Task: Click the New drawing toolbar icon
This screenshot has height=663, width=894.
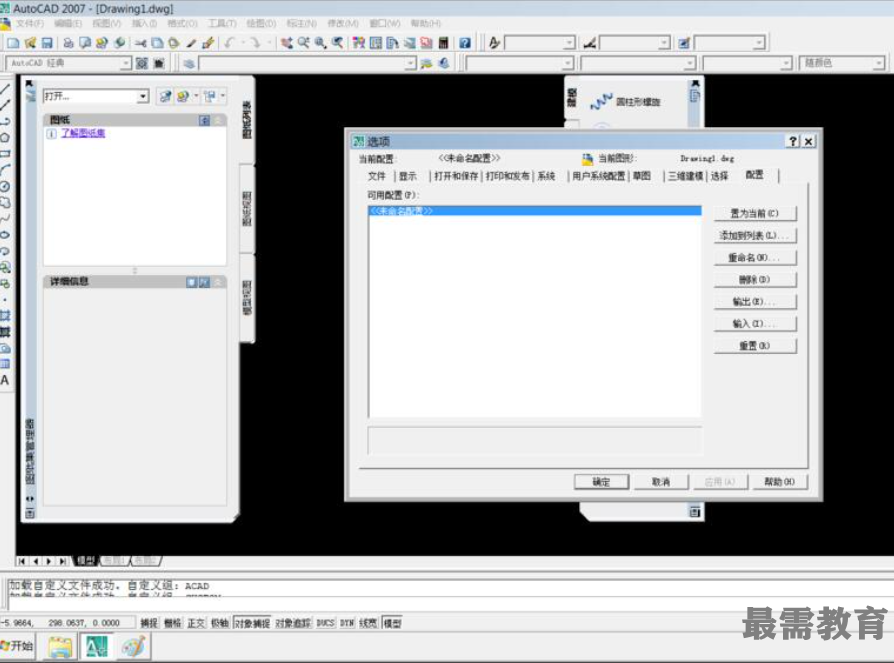Action: coord(13,43)
